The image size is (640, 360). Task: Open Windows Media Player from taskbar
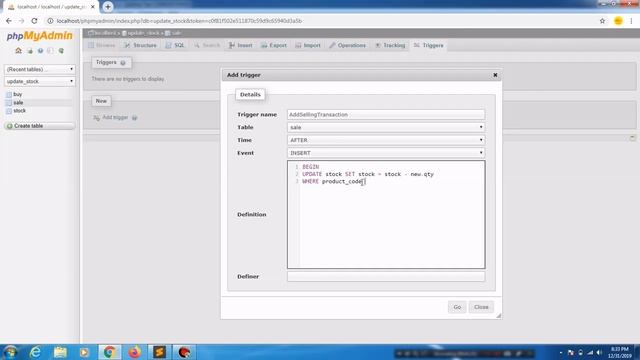point(84,352)
